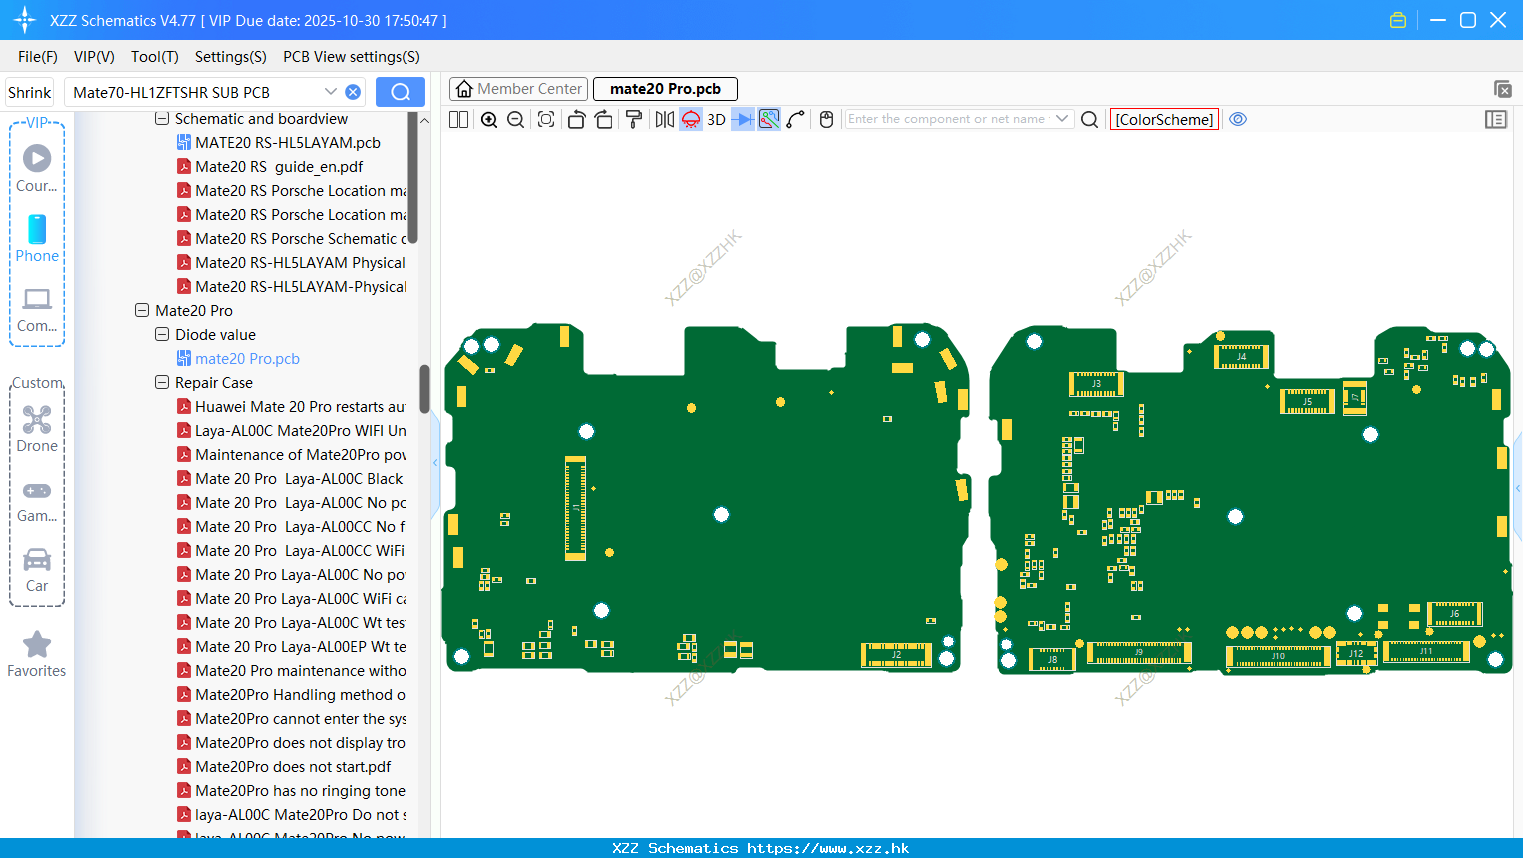Open the Member Center tab
Image resolution: width=1523 pixels, height=858 pixels.
(x=518, y=89)
